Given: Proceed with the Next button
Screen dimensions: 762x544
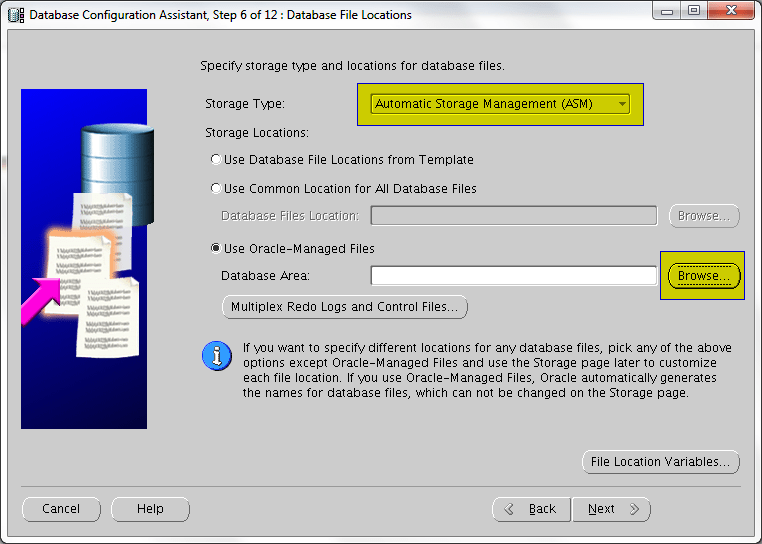Looking at the screenshot, I should pyautogui.click(x=611, y=509).
